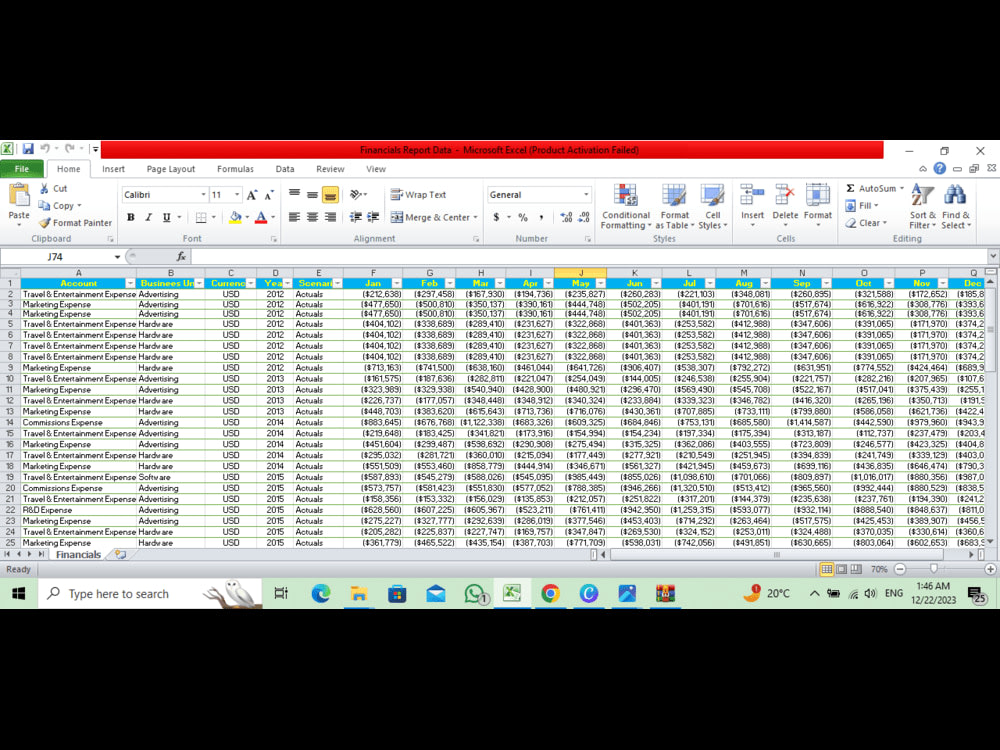Open the font size 11 dropdown
Screen dimensions: 1000x750
[x=237, y=195]
